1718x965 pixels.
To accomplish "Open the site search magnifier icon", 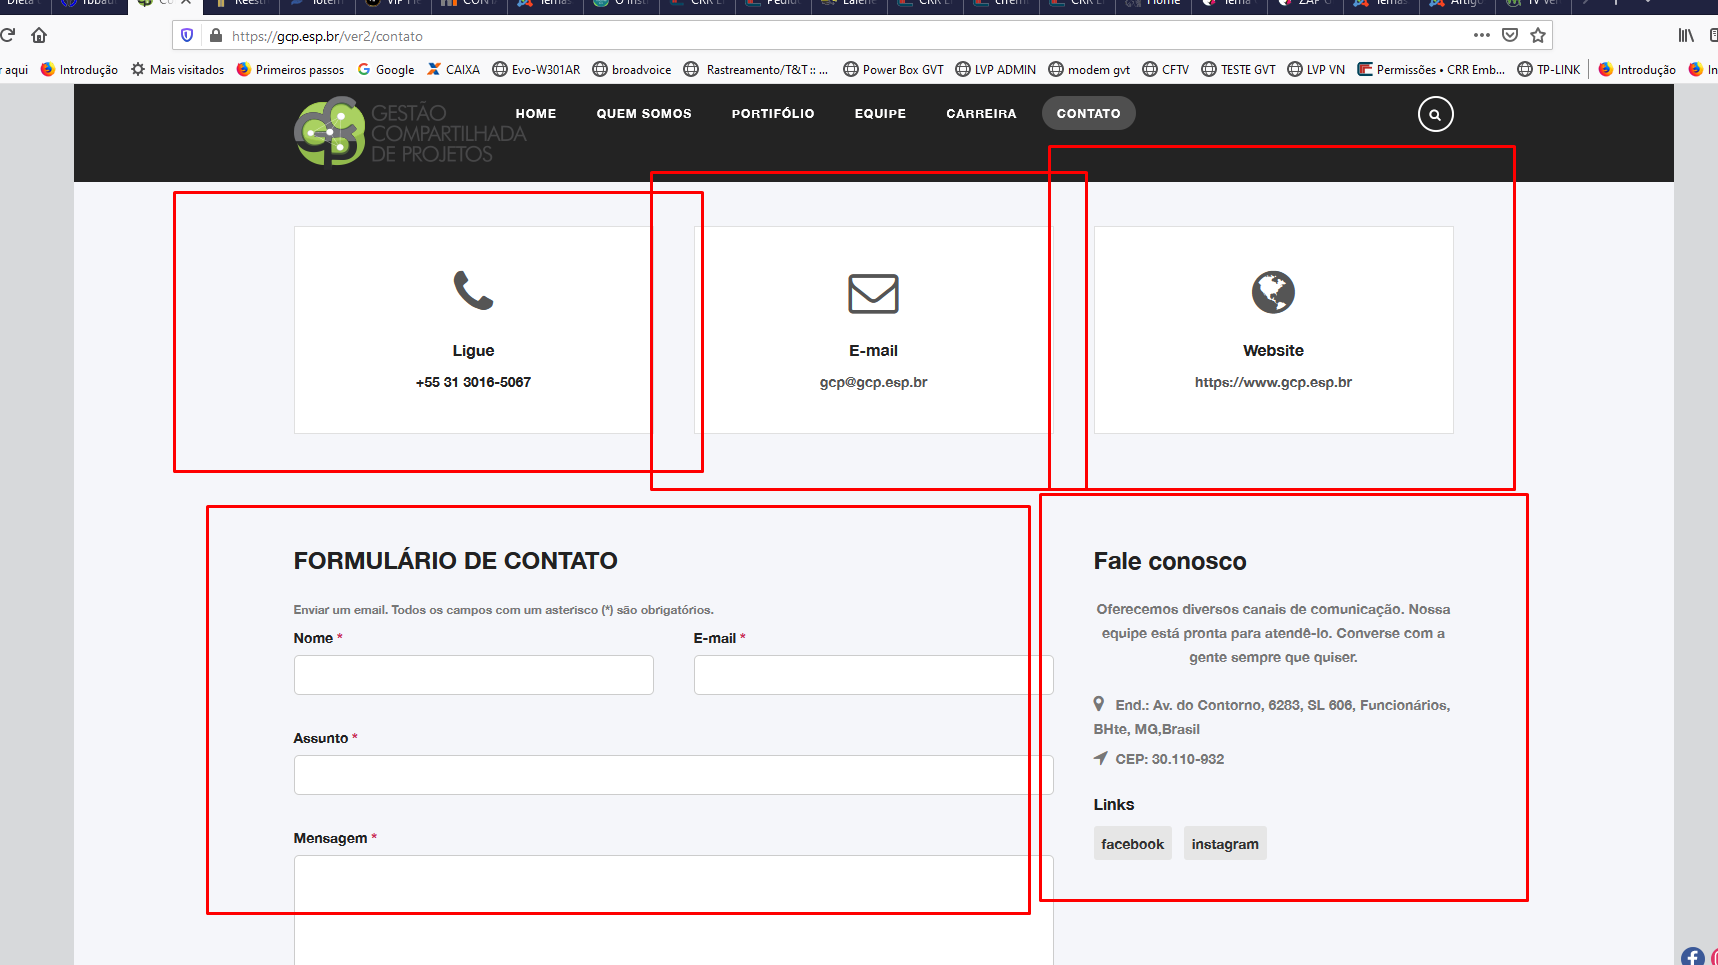I will 1435,114.
